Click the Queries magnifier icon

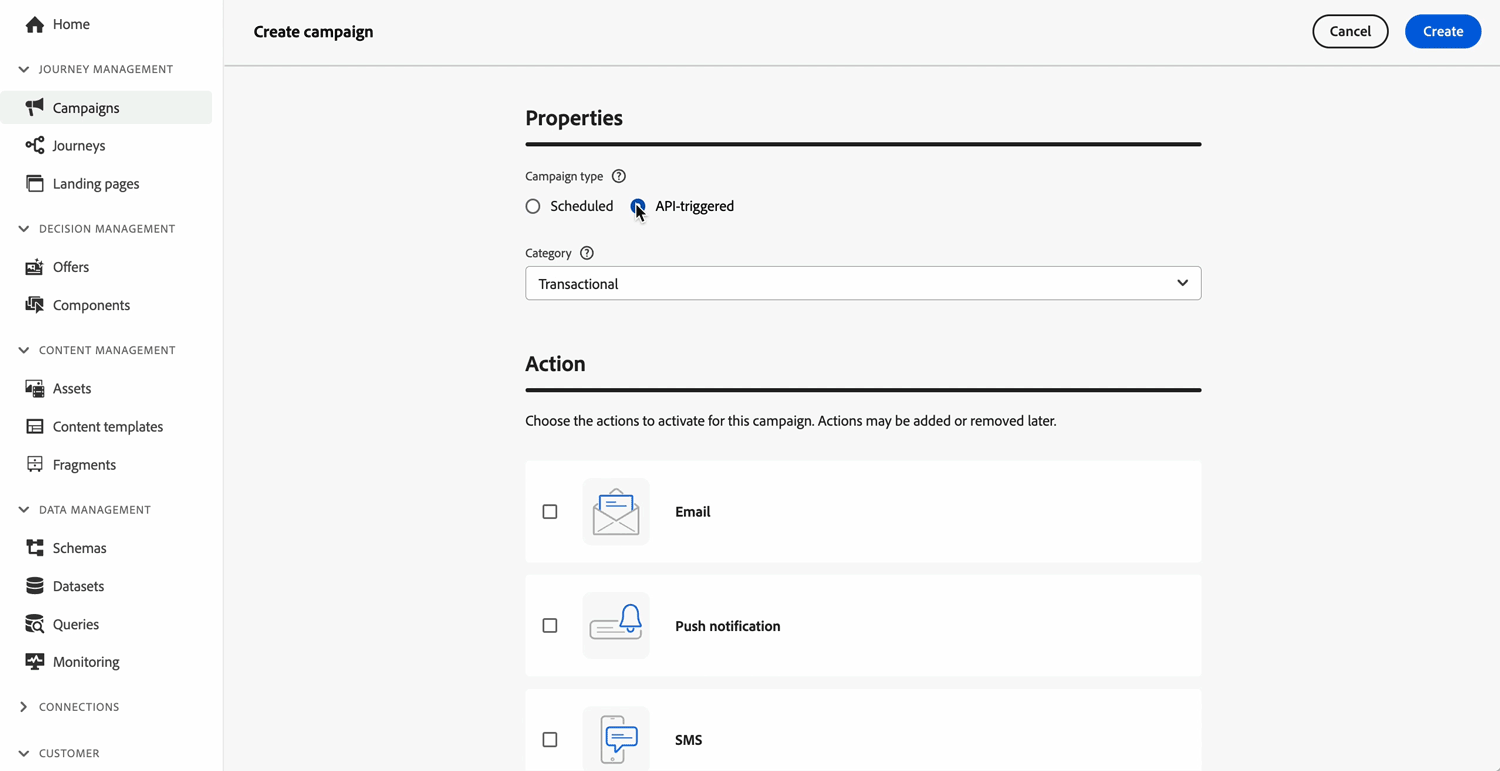coord(35,624)
